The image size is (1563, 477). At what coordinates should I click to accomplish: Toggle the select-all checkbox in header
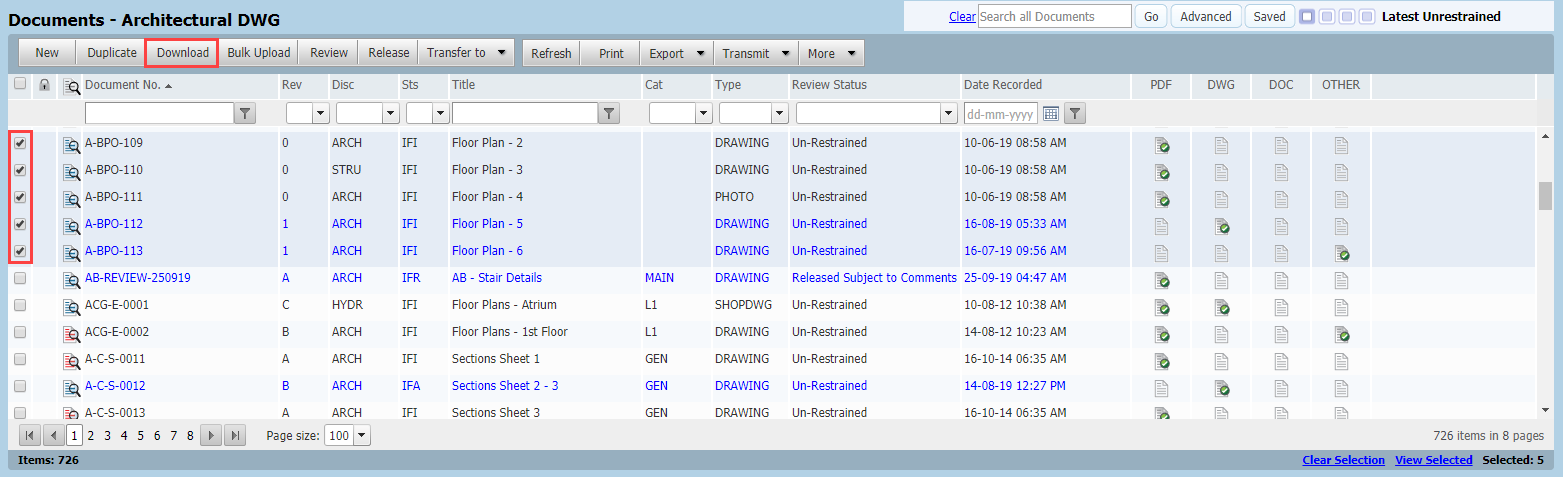click(20, 84)
